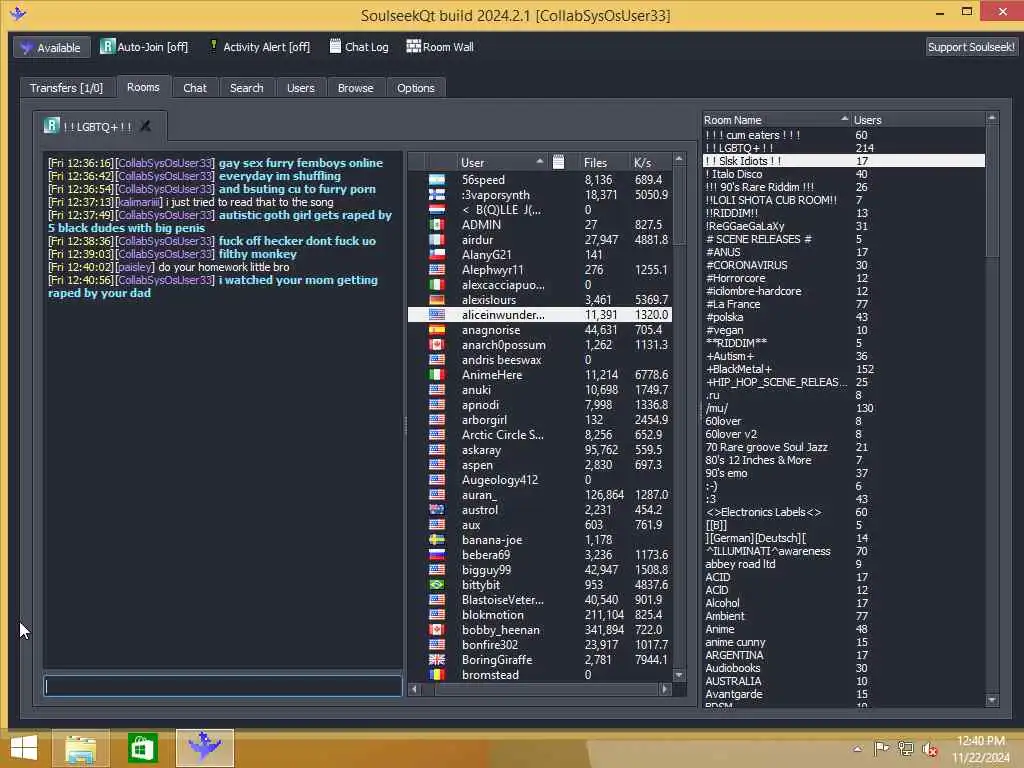Click the Canadian flag next to anarch0possum
Image resolution: width=1024 pixels, height=768 pixels.
(437, 345)
